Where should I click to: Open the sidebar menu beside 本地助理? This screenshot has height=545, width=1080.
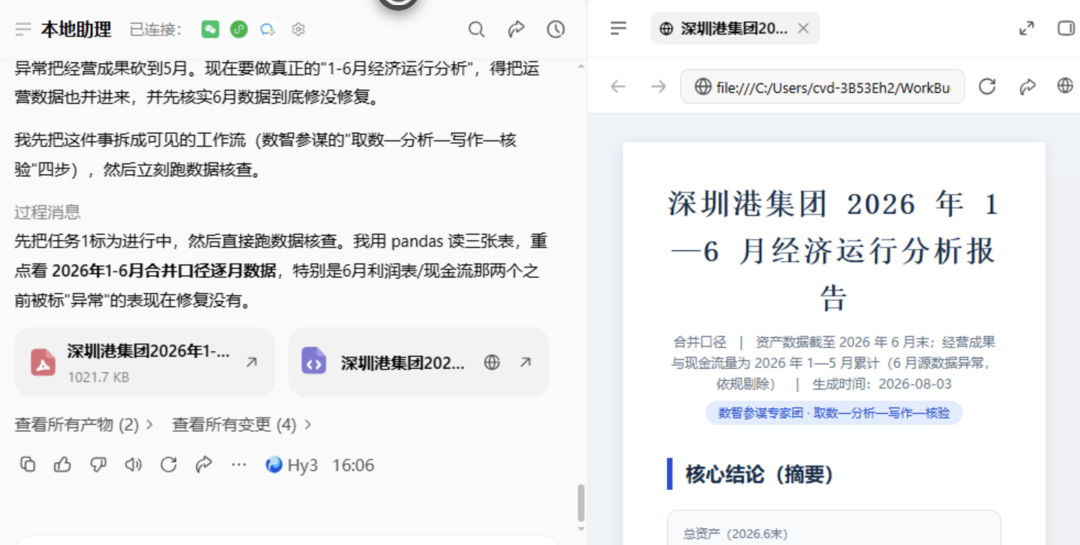pyautogui.click(x=23, y=29)
